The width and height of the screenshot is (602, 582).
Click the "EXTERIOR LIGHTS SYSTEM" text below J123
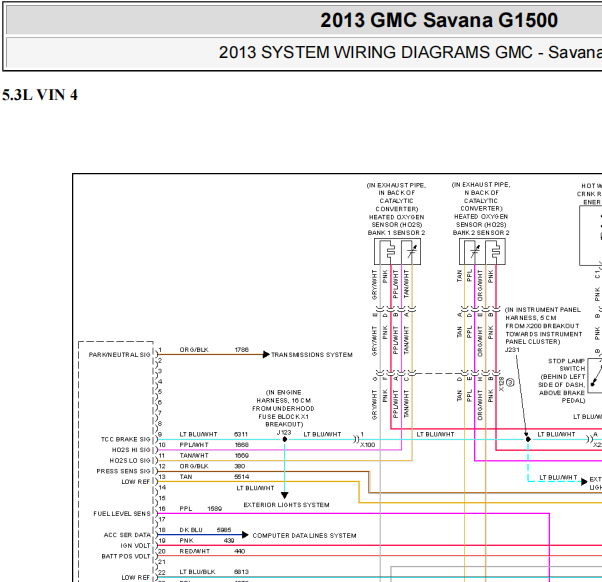coord(286,505)
